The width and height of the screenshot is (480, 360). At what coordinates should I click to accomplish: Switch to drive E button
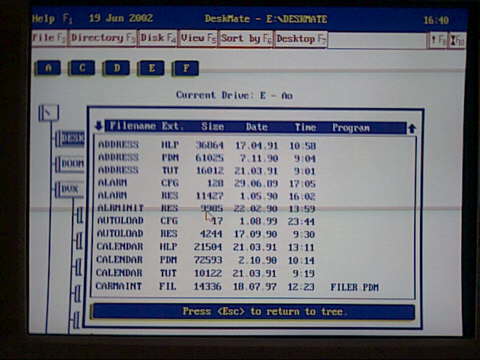point(151,68)
